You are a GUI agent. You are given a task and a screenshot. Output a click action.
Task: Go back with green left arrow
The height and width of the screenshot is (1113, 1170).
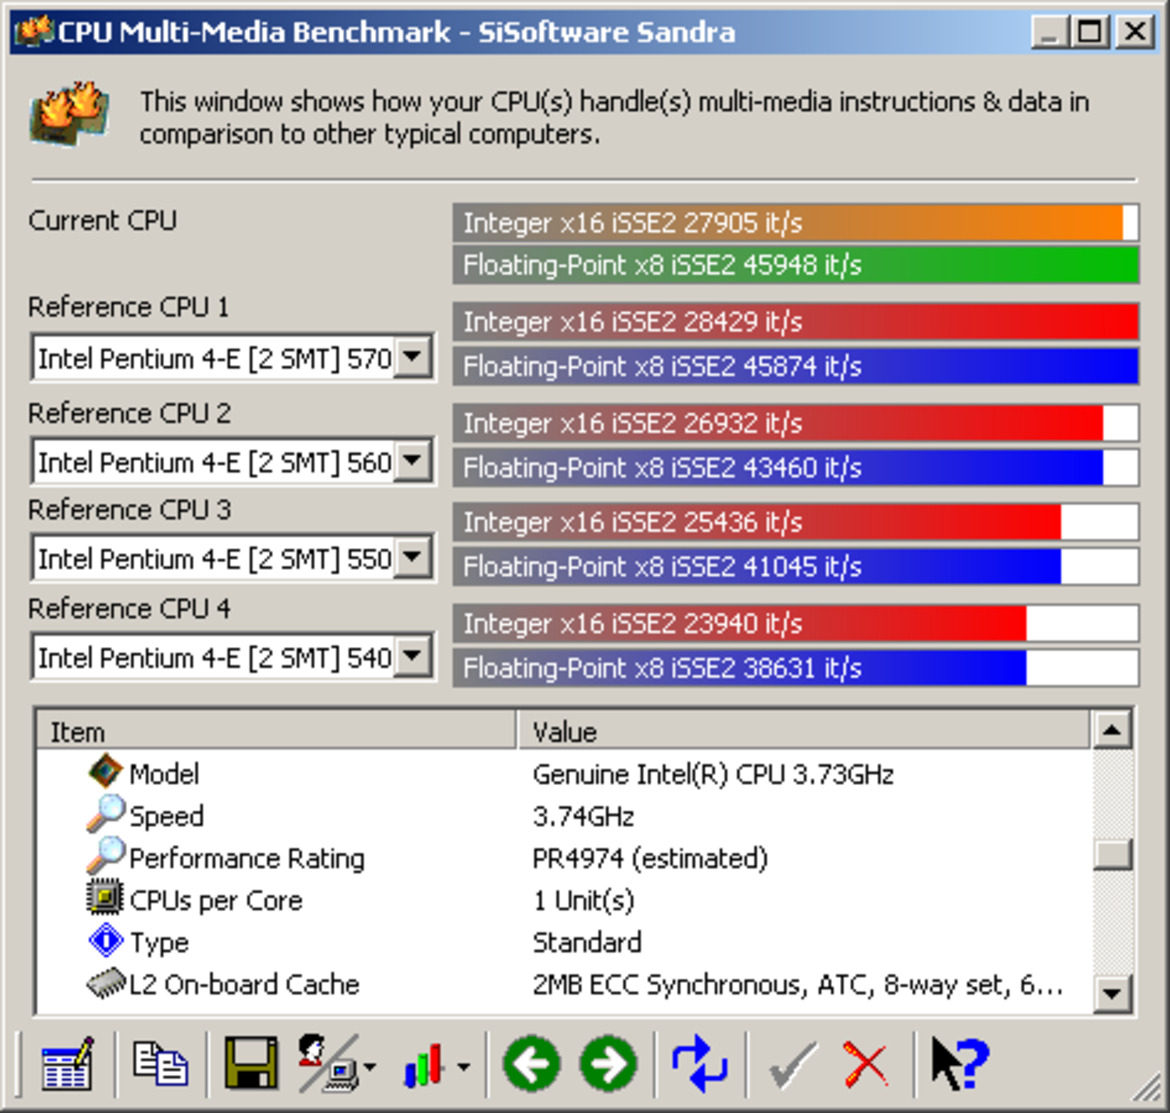531,1064
